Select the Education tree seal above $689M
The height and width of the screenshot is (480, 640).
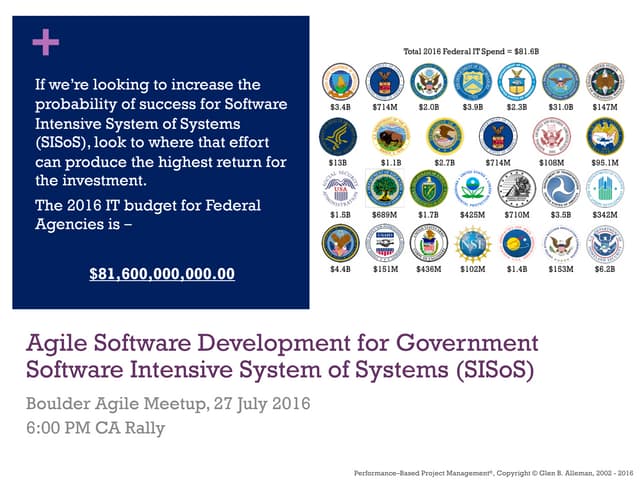[x=384, y=189]
